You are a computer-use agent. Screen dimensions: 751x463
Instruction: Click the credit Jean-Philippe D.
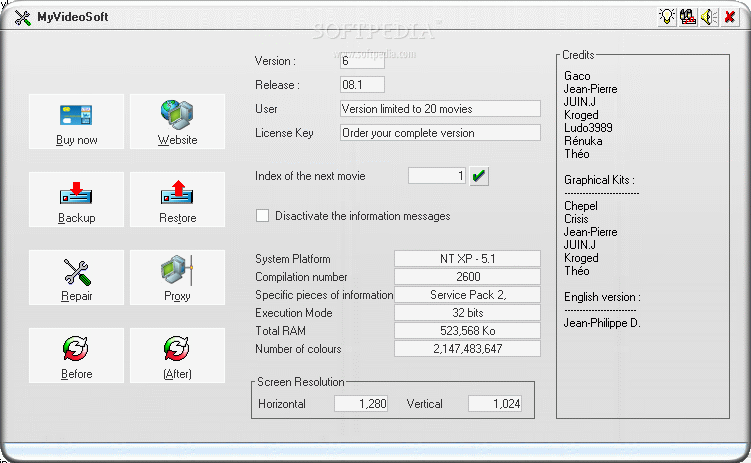click(x=602, y=323)
